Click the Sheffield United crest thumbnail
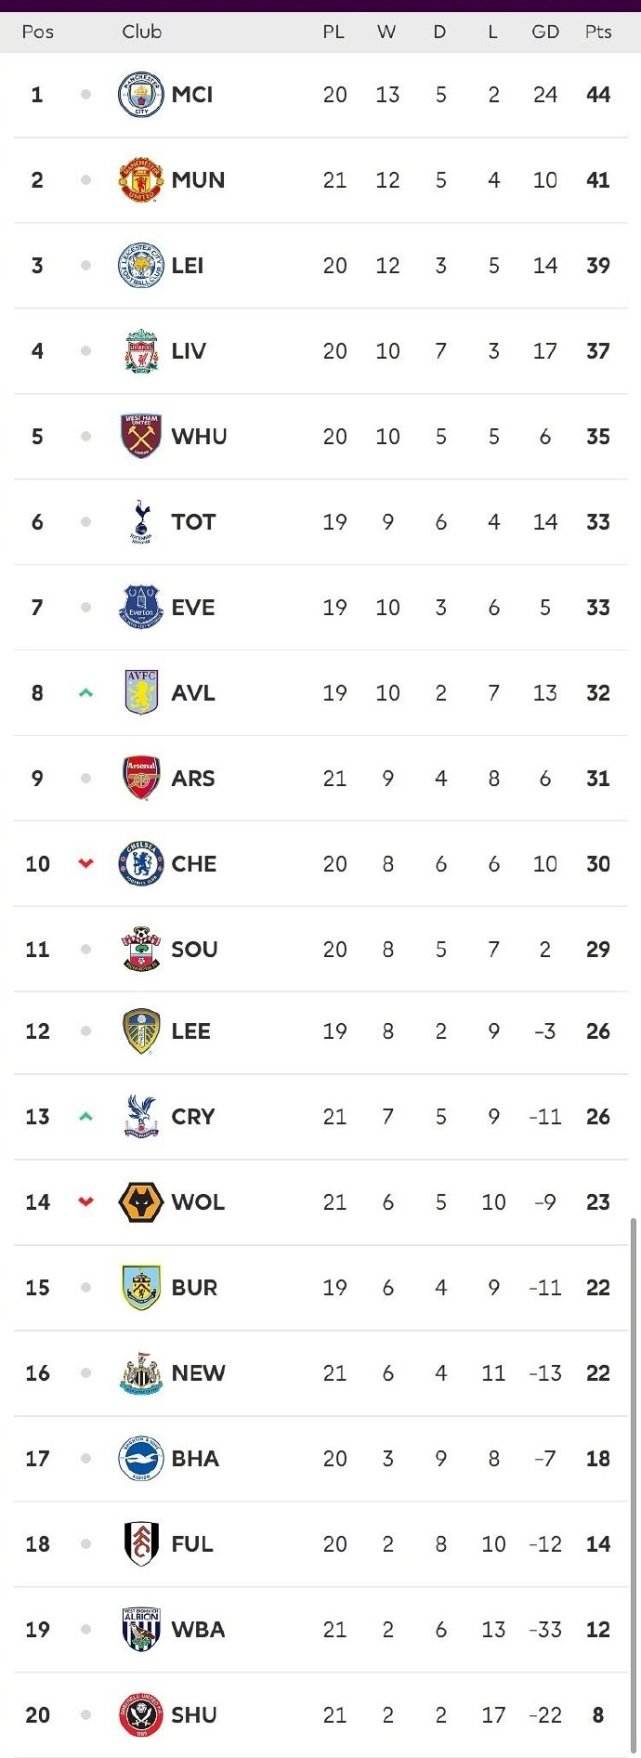641x1758 pixels. pos(141,1715)
